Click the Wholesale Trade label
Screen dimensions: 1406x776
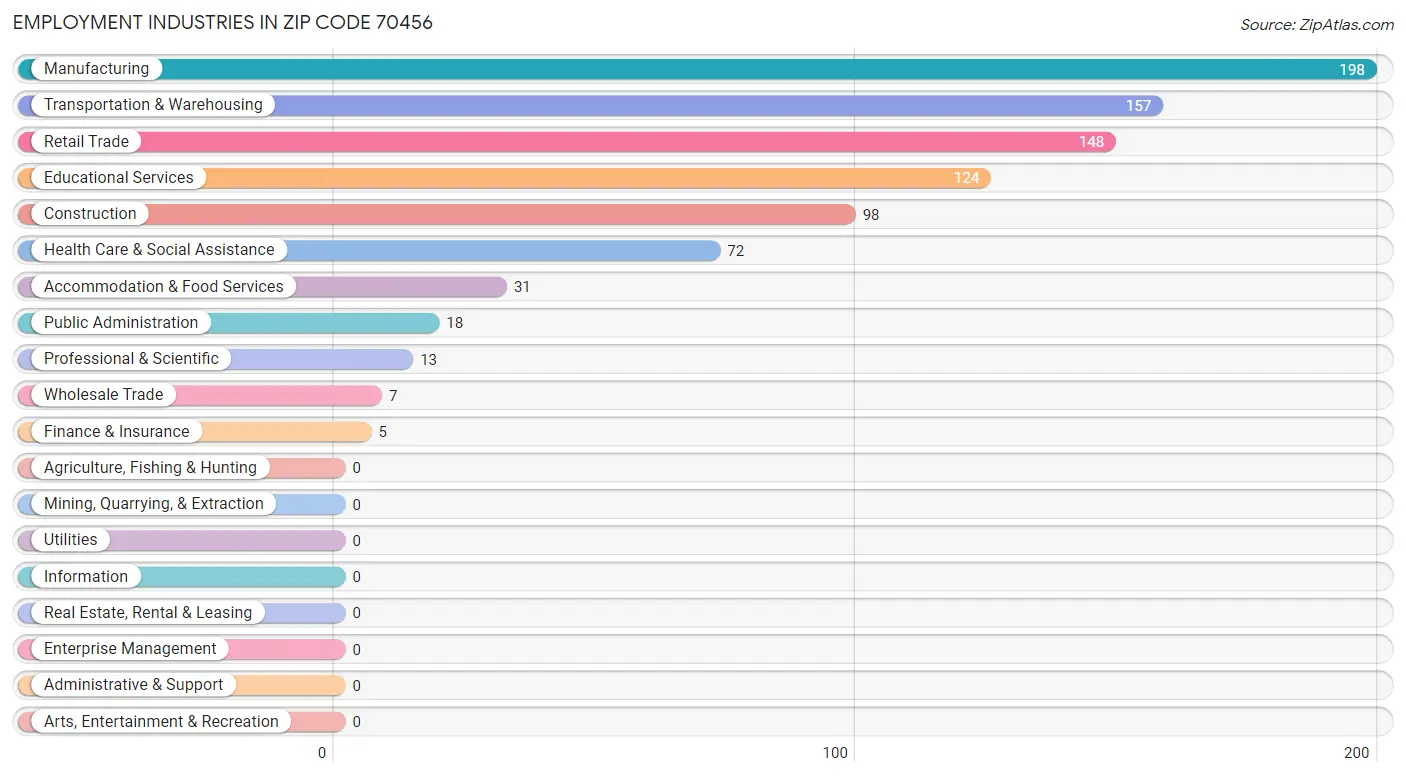click(103, 395)
